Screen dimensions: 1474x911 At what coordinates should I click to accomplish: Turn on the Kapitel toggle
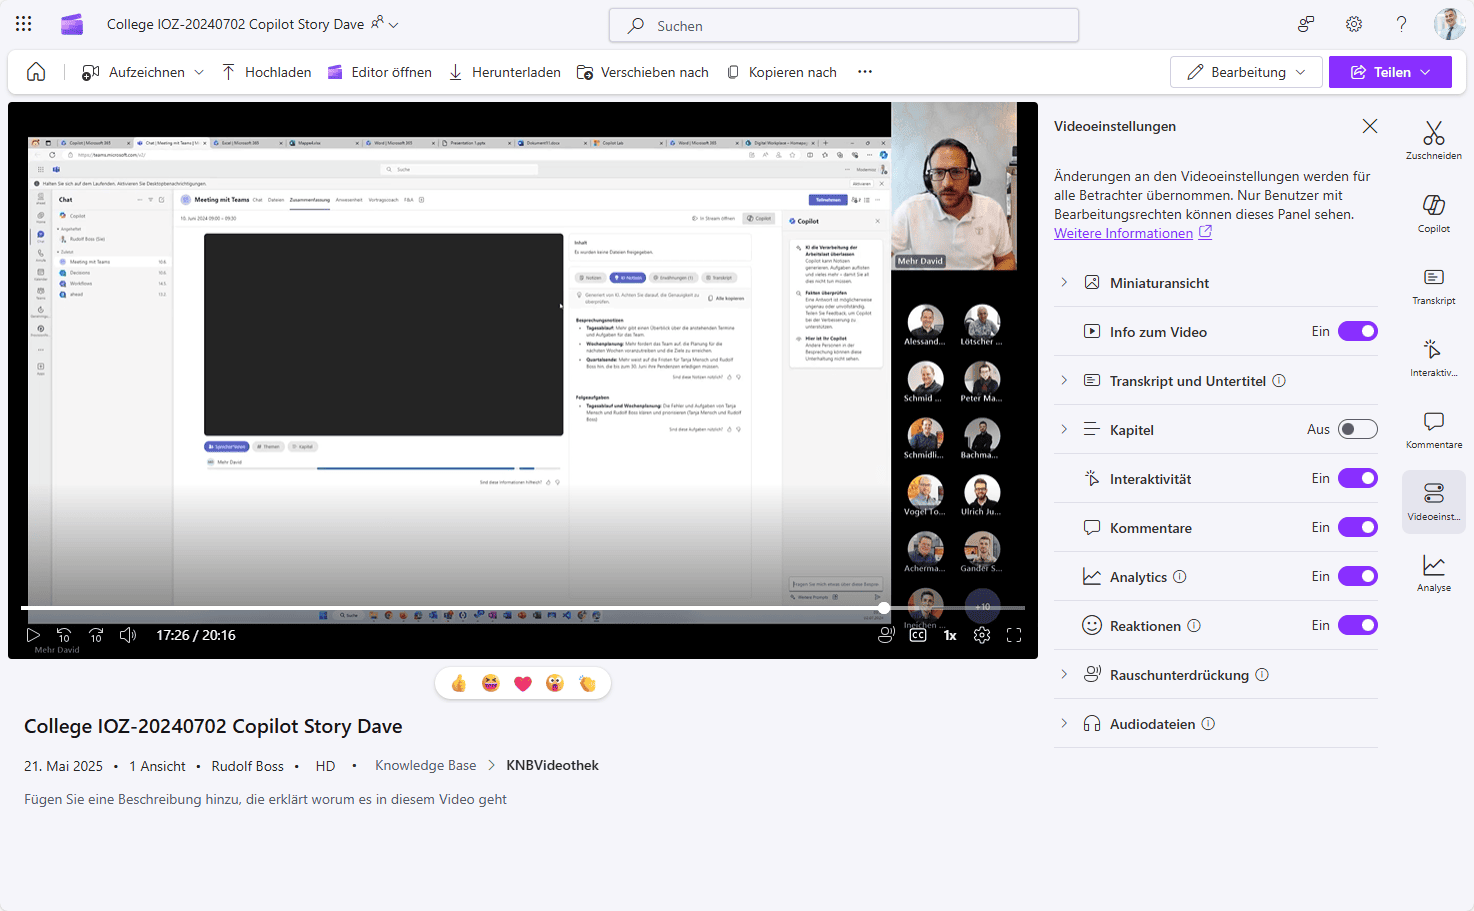pos(1357,429)
